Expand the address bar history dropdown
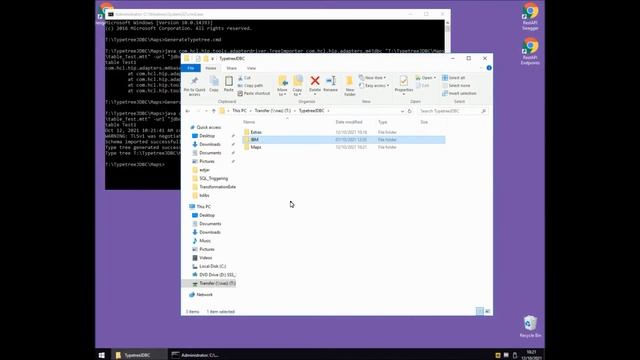 coord(402,111)
